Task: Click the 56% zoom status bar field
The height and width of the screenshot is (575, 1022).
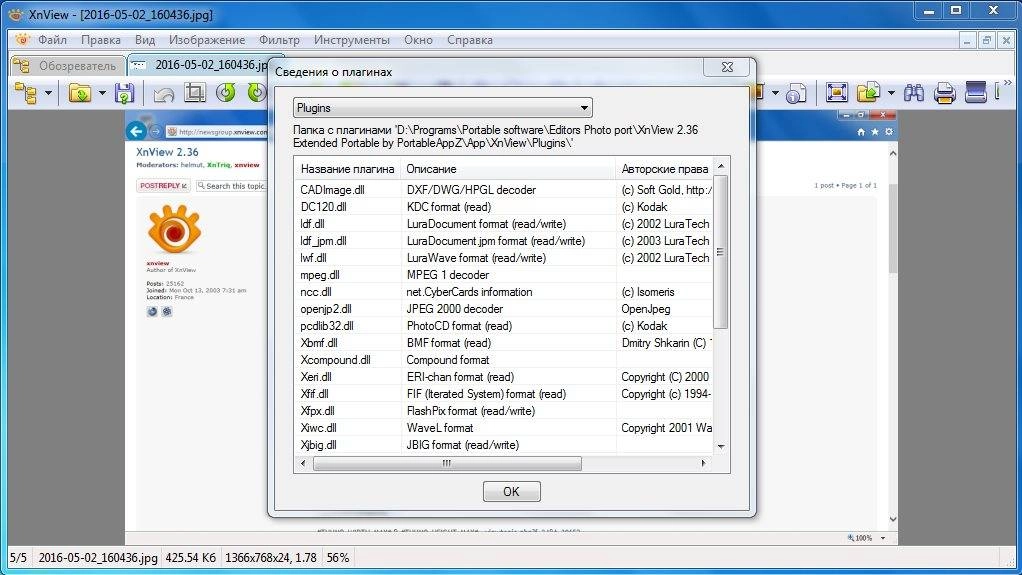Action: point(338,558)
